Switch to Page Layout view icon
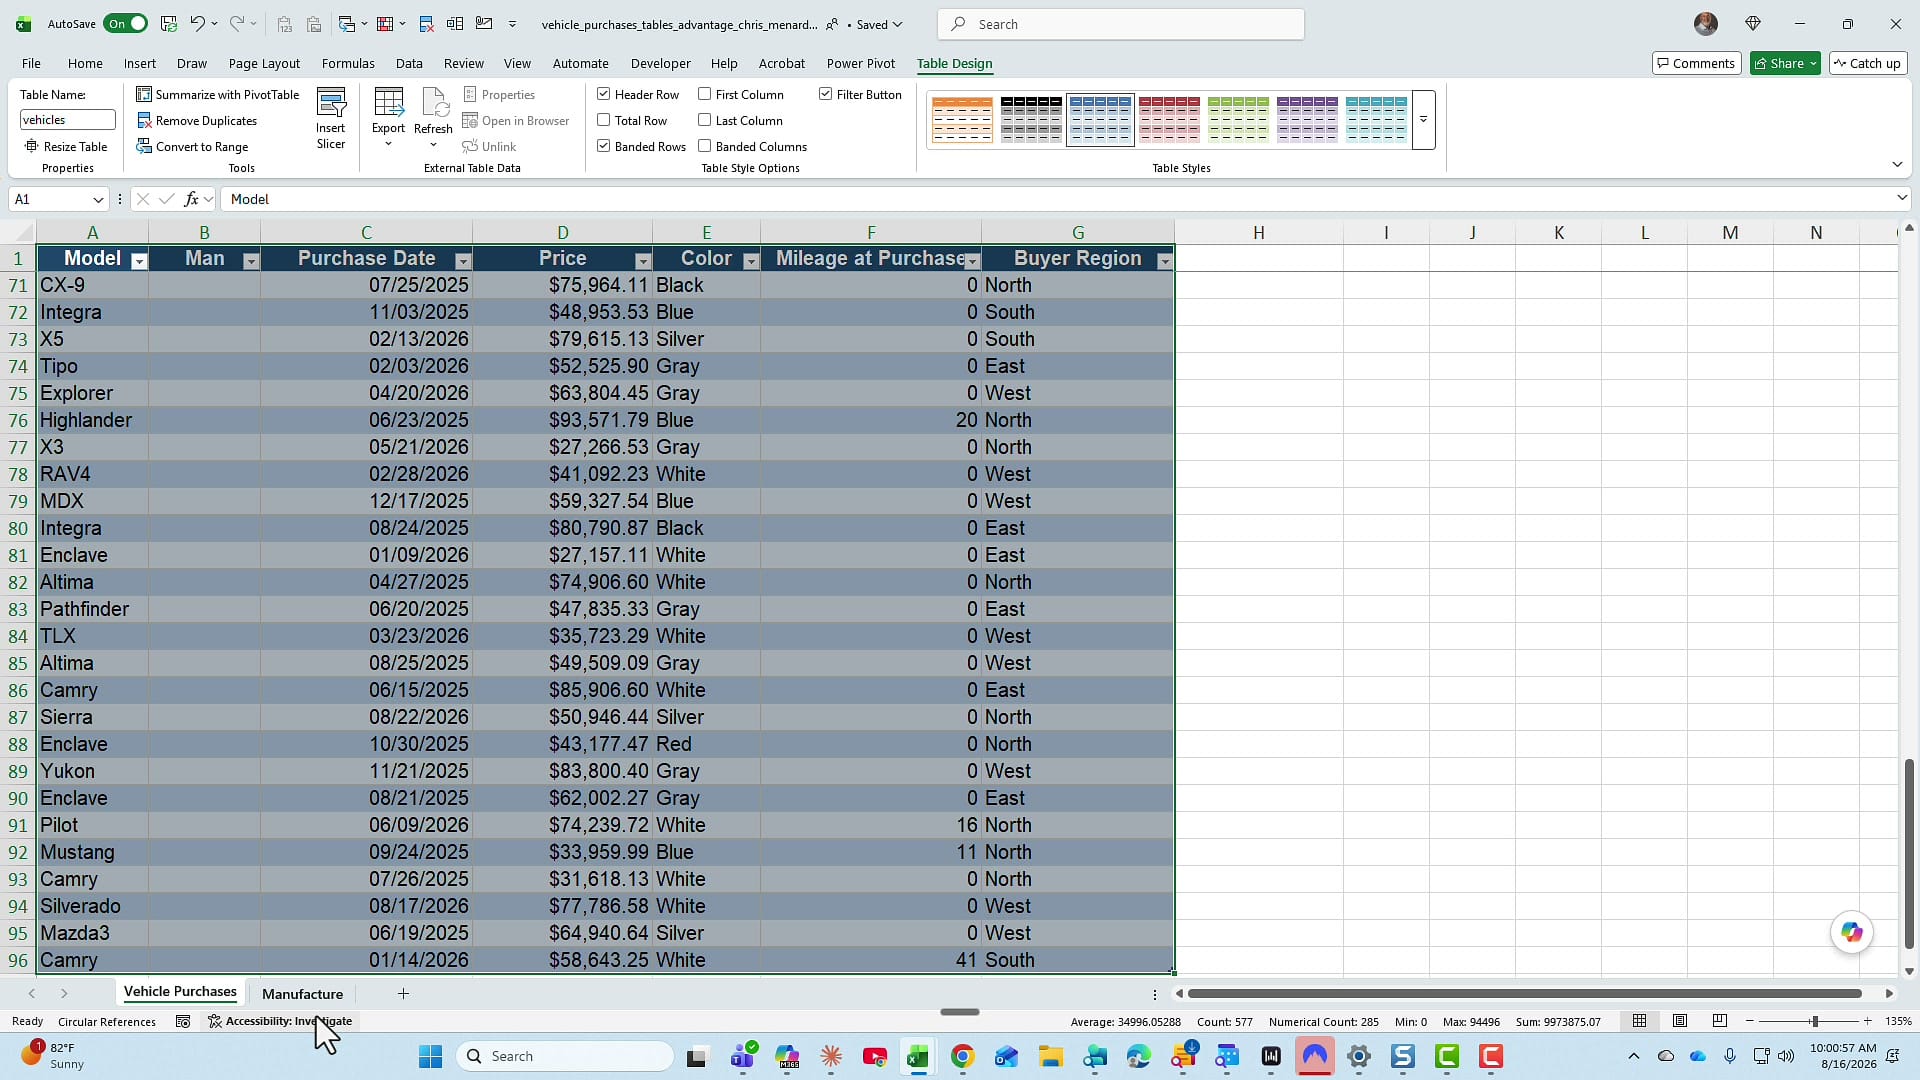Viewport: 1920px width, 1080px height. pyautogui.click(x=1680, y=1021)
